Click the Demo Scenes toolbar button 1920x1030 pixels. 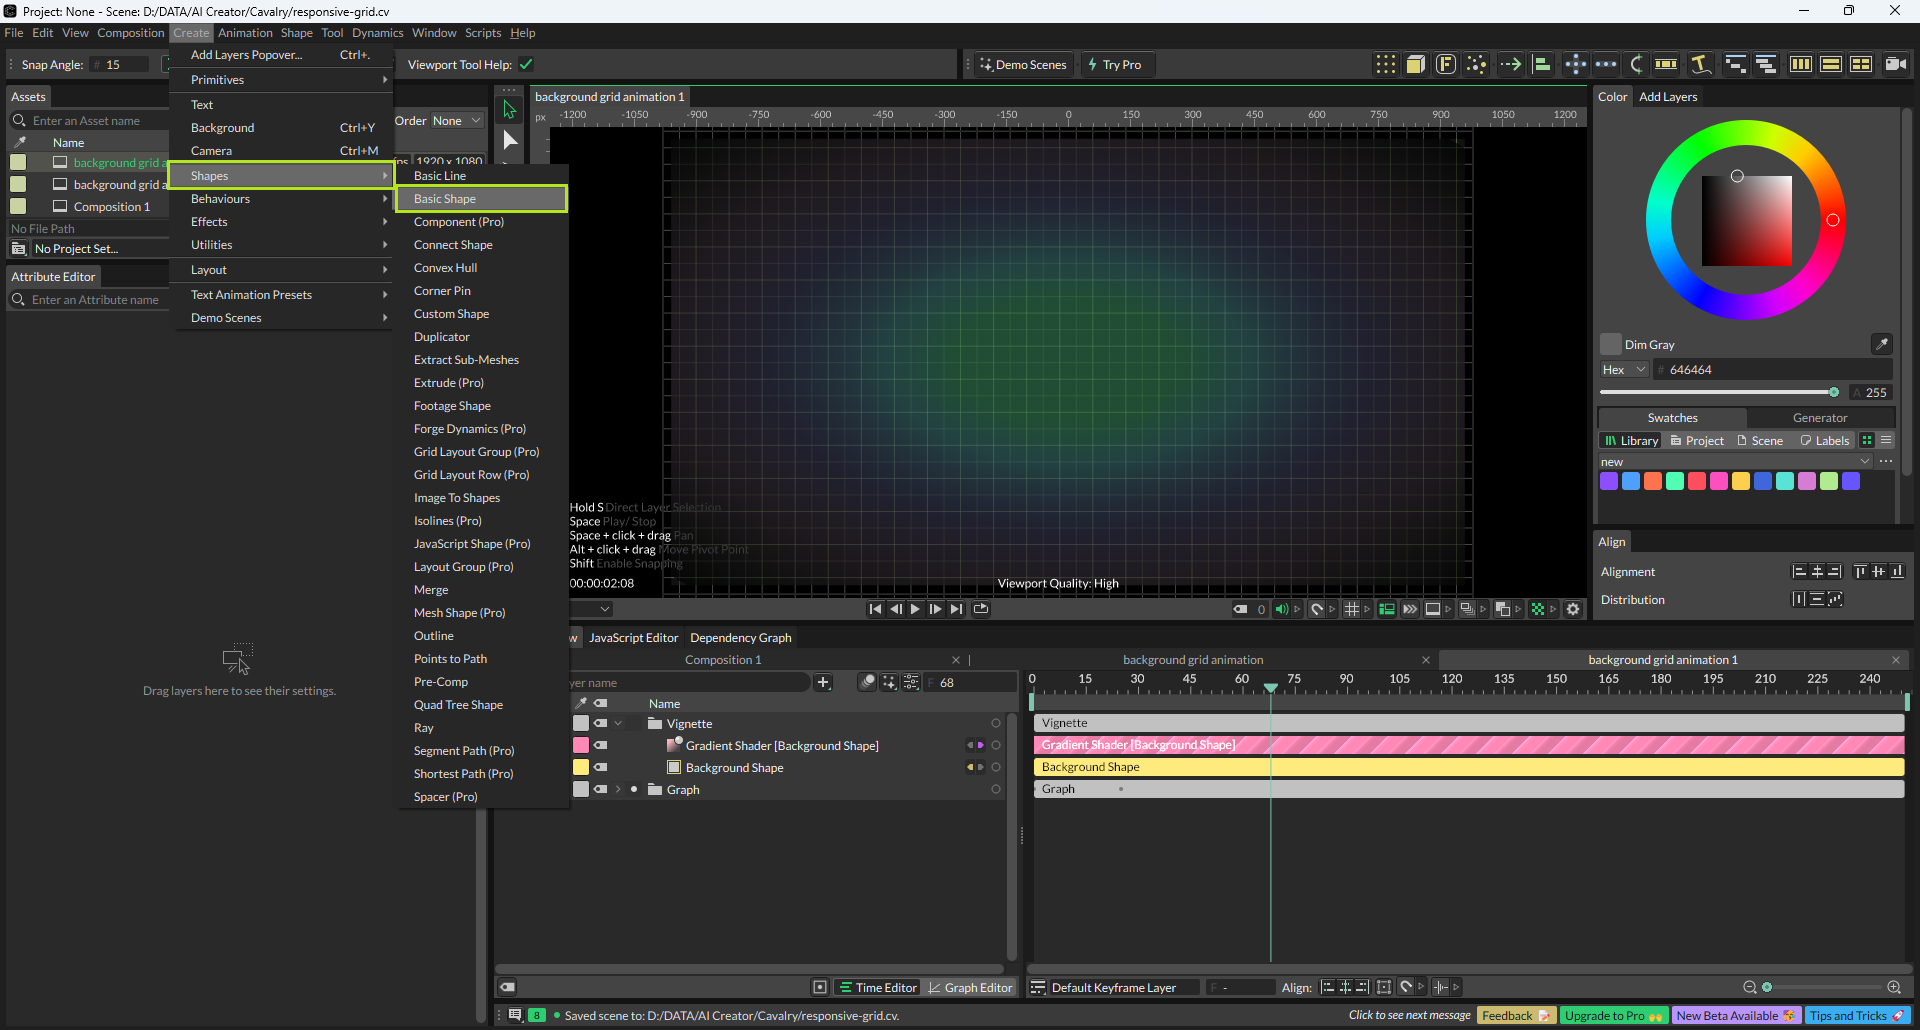click(1022, 64)
